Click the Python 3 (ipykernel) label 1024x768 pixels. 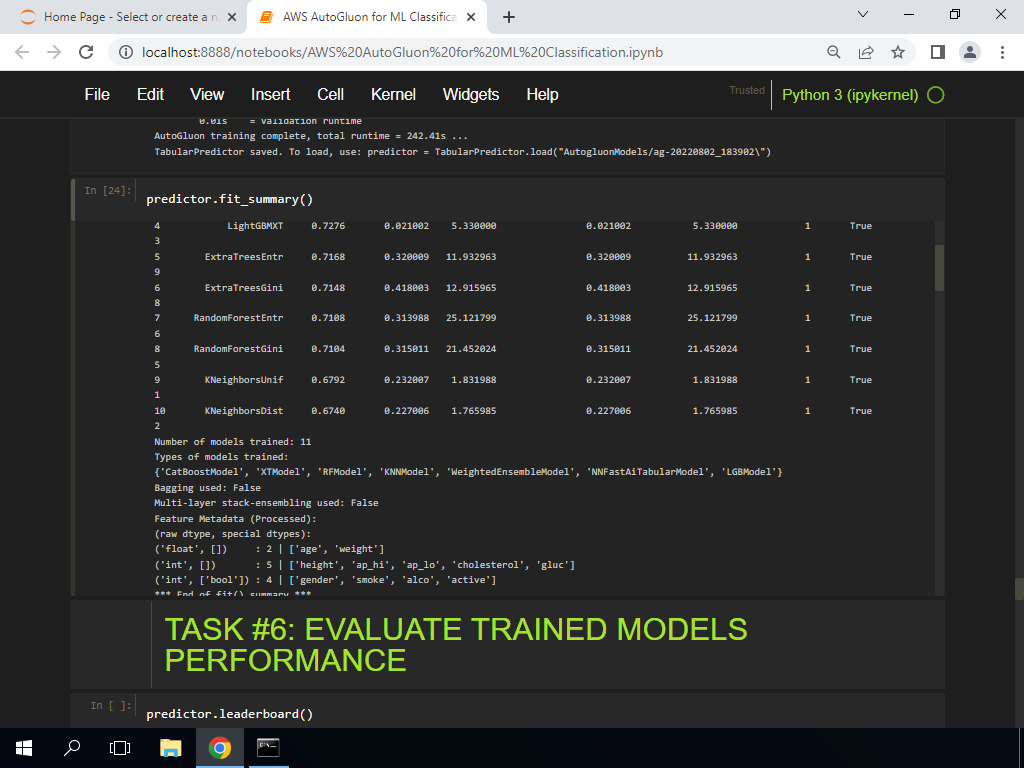click(x=850, y=95)
